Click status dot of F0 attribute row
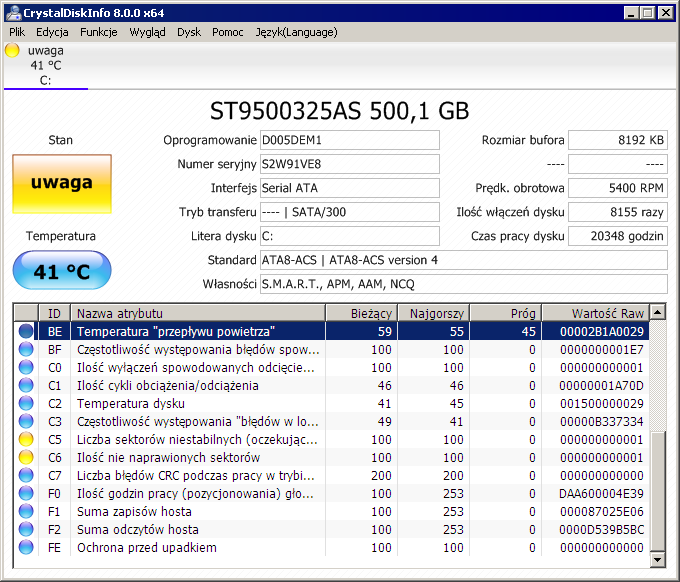Screen dimensions: 680x582 click(26, 494)
